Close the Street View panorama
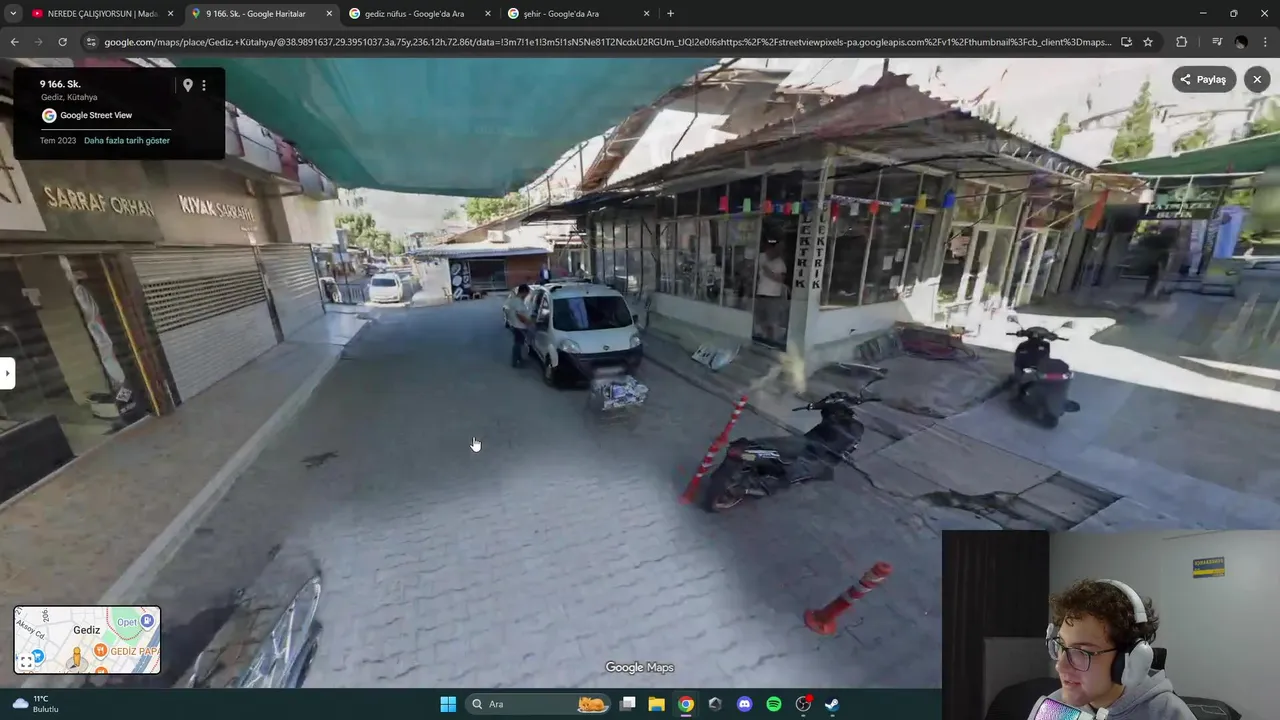The width and height of the screenshot is (1280, 720). click(1257, 79)
